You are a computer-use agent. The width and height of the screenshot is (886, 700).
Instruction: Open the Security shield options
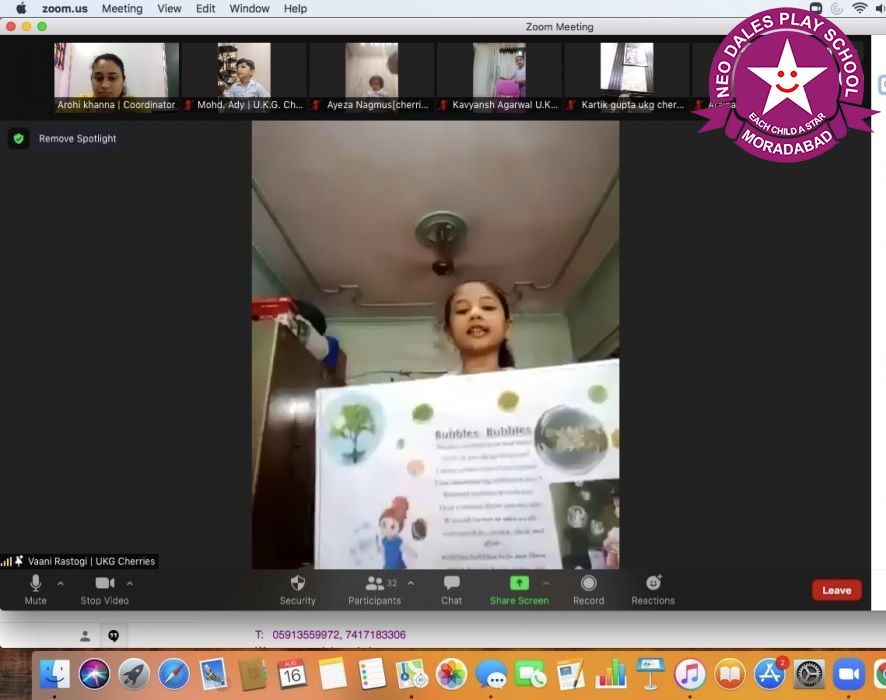298,590
